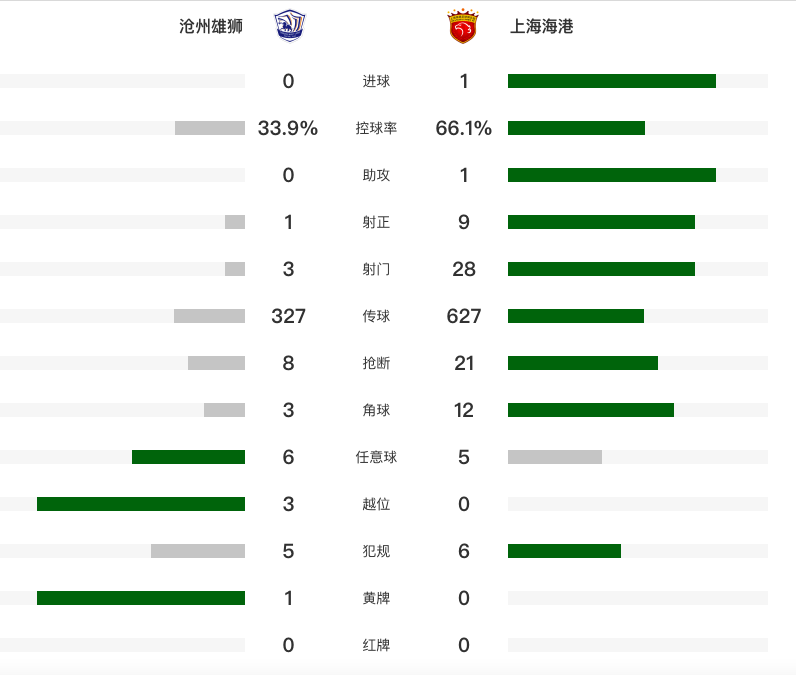
Task: Select the 进球 stat label
Action: click(x=376, y=81)
